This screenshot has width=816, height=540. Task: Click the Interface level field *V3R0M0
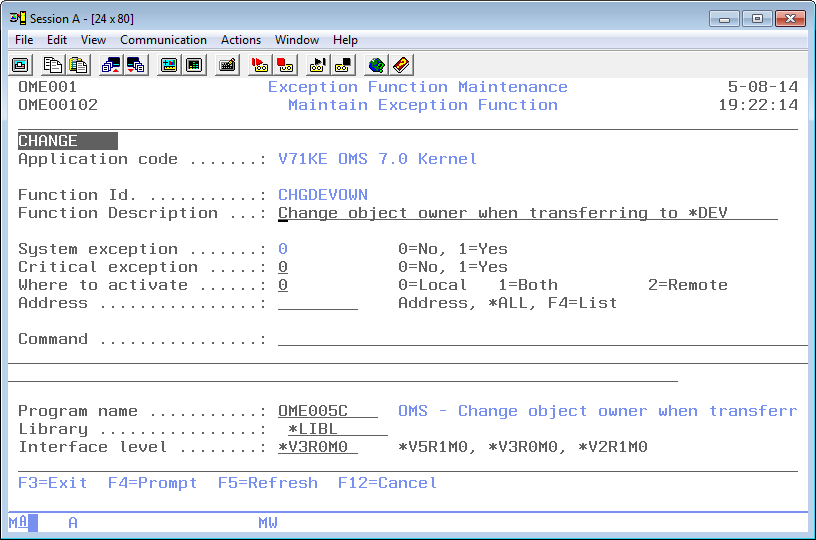[x=317, y=447]
